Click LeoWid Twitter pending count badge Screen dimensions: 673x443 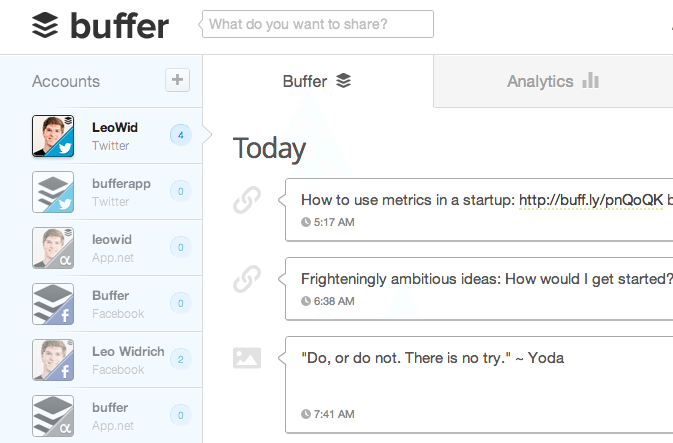coord(180,135)
